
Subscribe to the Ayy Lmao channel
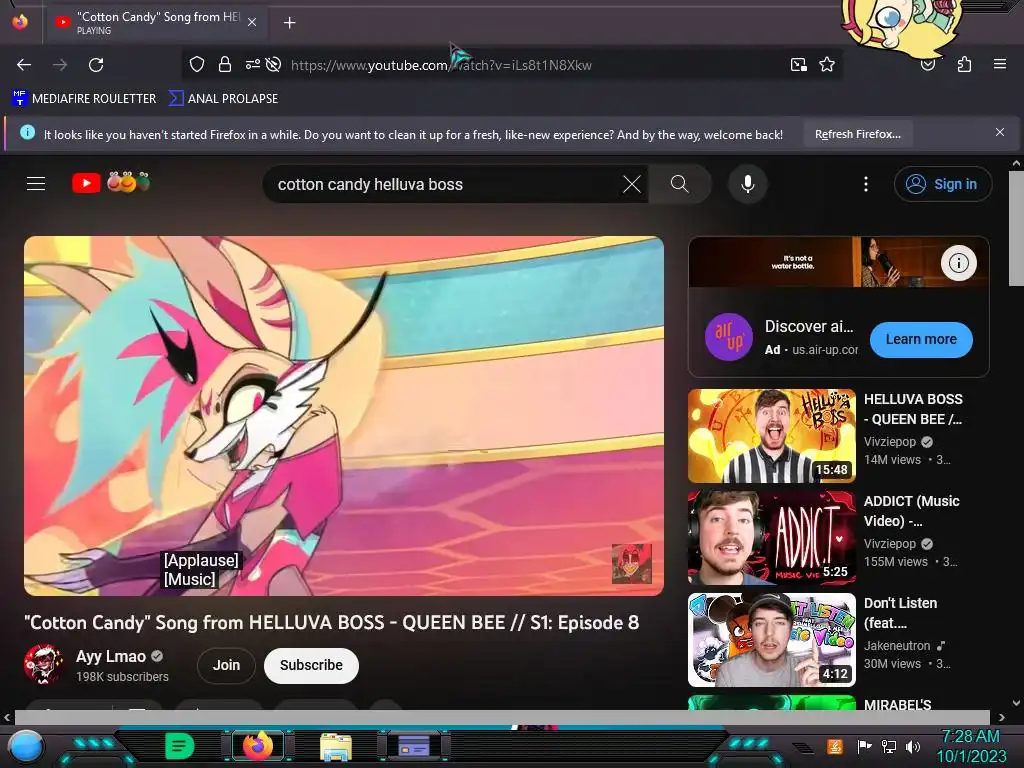[x=311, y=665]
